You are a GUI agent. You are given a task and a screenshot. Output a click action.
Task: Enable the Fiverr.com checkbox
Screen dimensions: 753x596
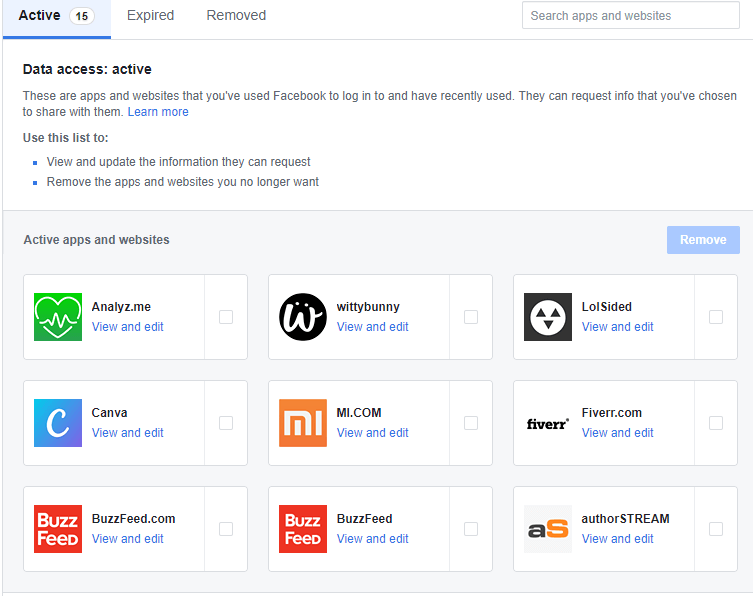coord(716,423)
